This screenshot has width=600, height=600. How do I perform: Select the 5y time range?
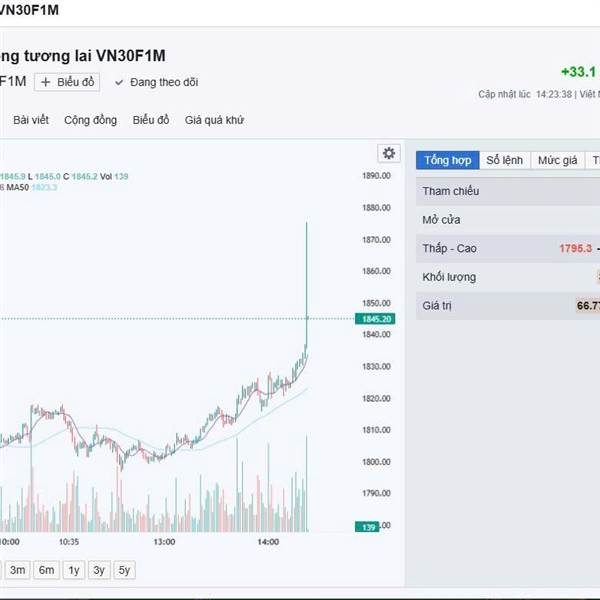(123, 570)
